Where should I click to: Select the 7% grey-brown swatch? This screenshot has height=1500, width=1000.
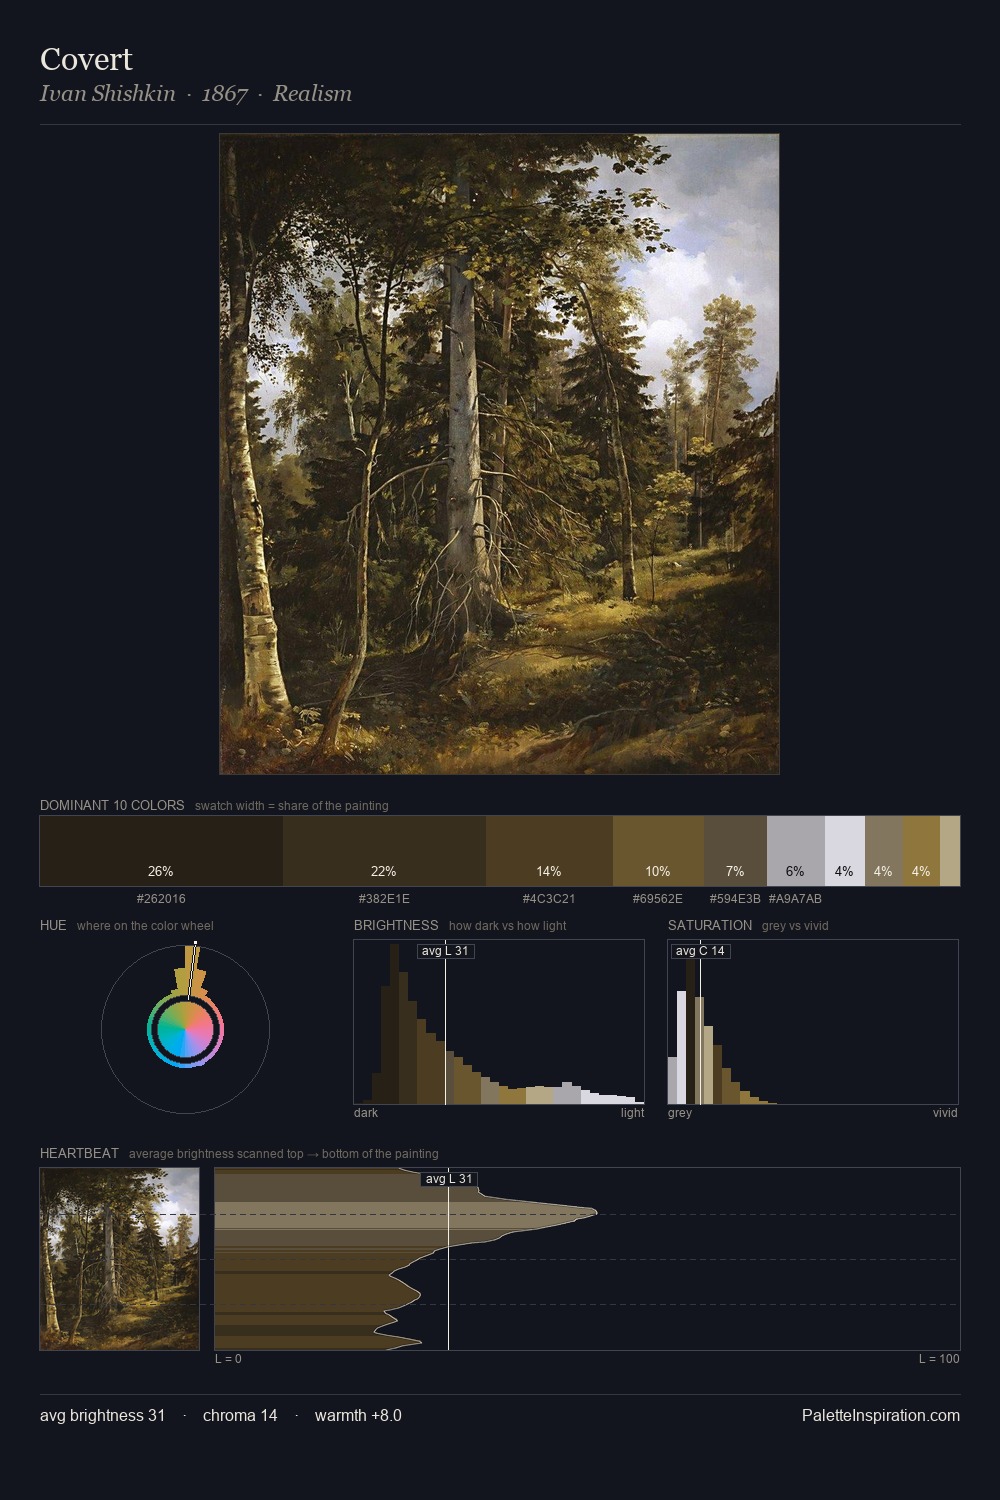pos(735,851)
